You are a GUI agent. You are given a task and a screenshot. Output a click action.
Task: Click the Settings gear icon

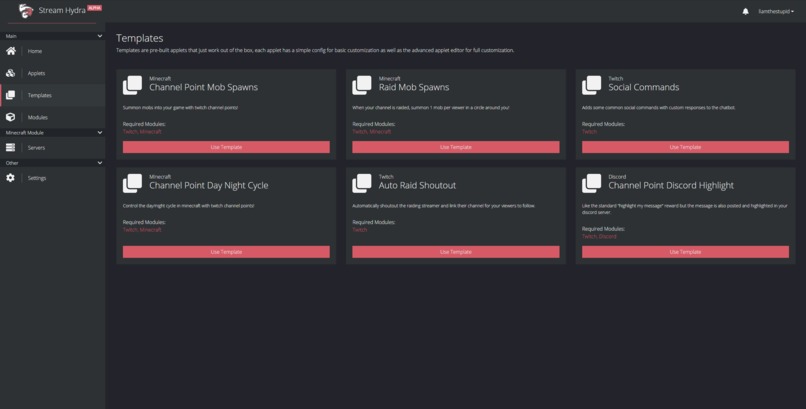[11, 178]
